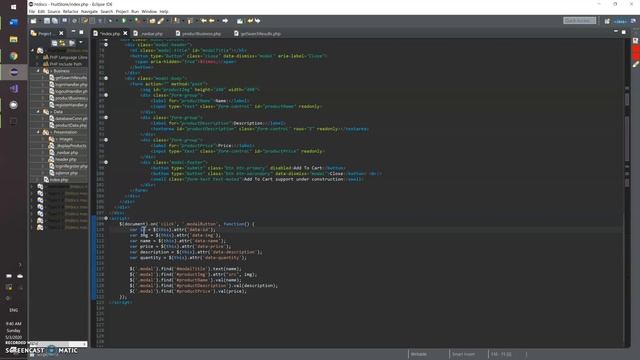
Task: Select logoutHandler.php in Business folder
Action: (68, 91)
